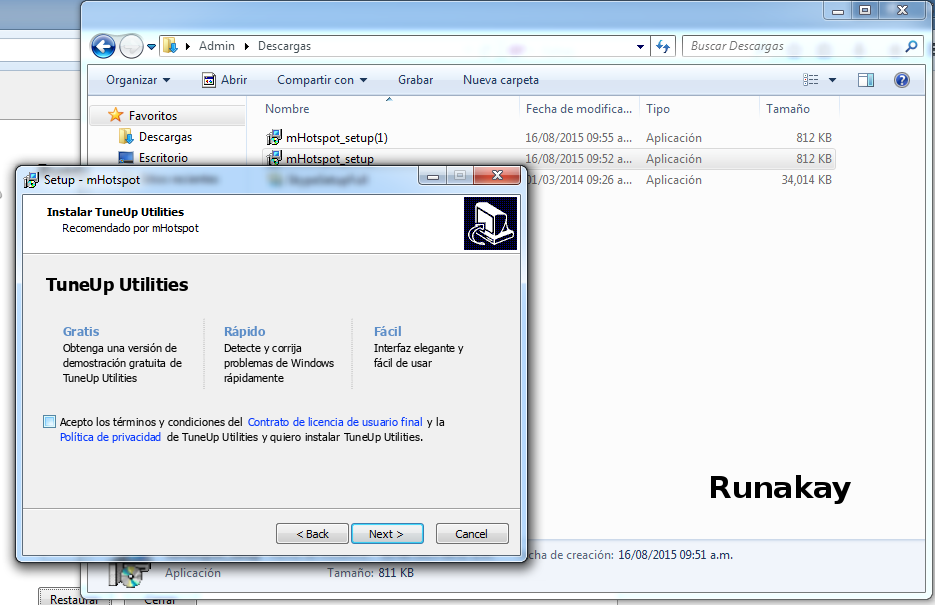Click Abrir in the Explorer toolbar
The width and height of the screenshot is (935, 605).
[x=225, y=80]
